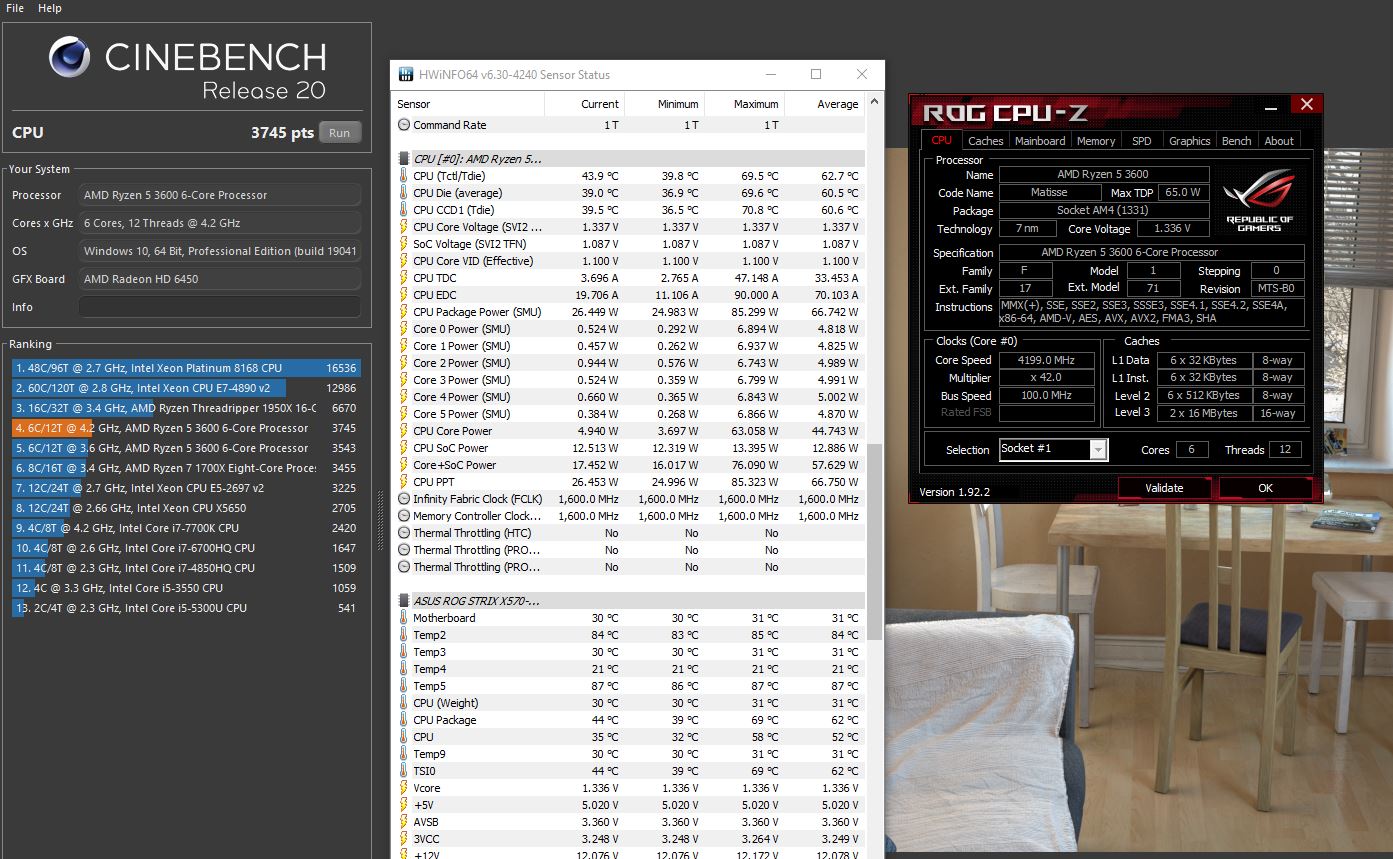This screenshot has height=859, width=1393.
Task: Run the CPU benchmark in Cinebench
Action: tap(340, 133)
